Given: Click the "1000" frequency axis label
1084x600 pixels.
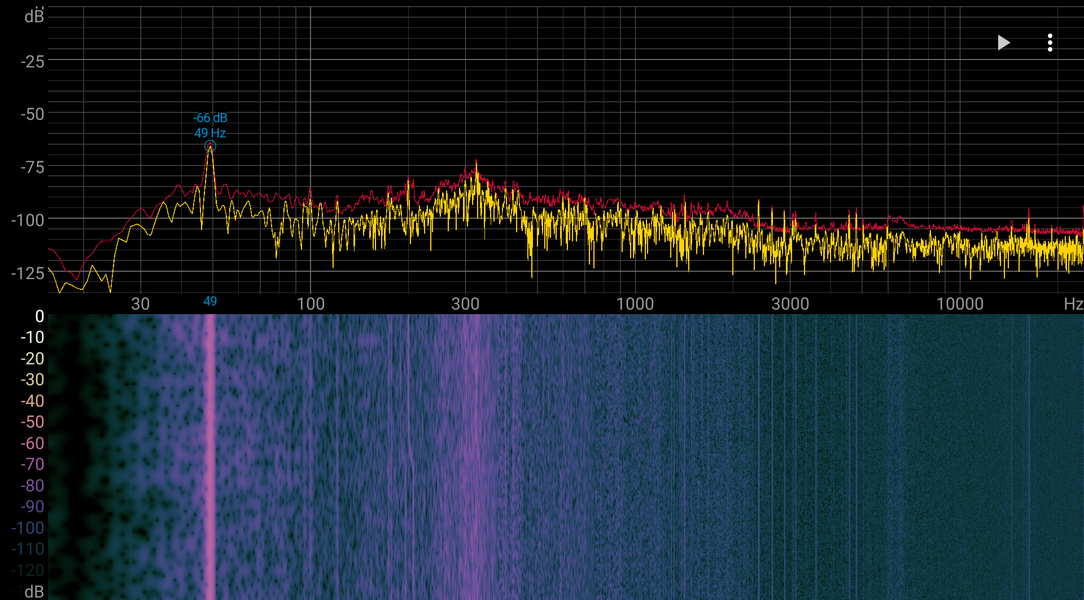Looking at the screenshot, I should point(635,304).
